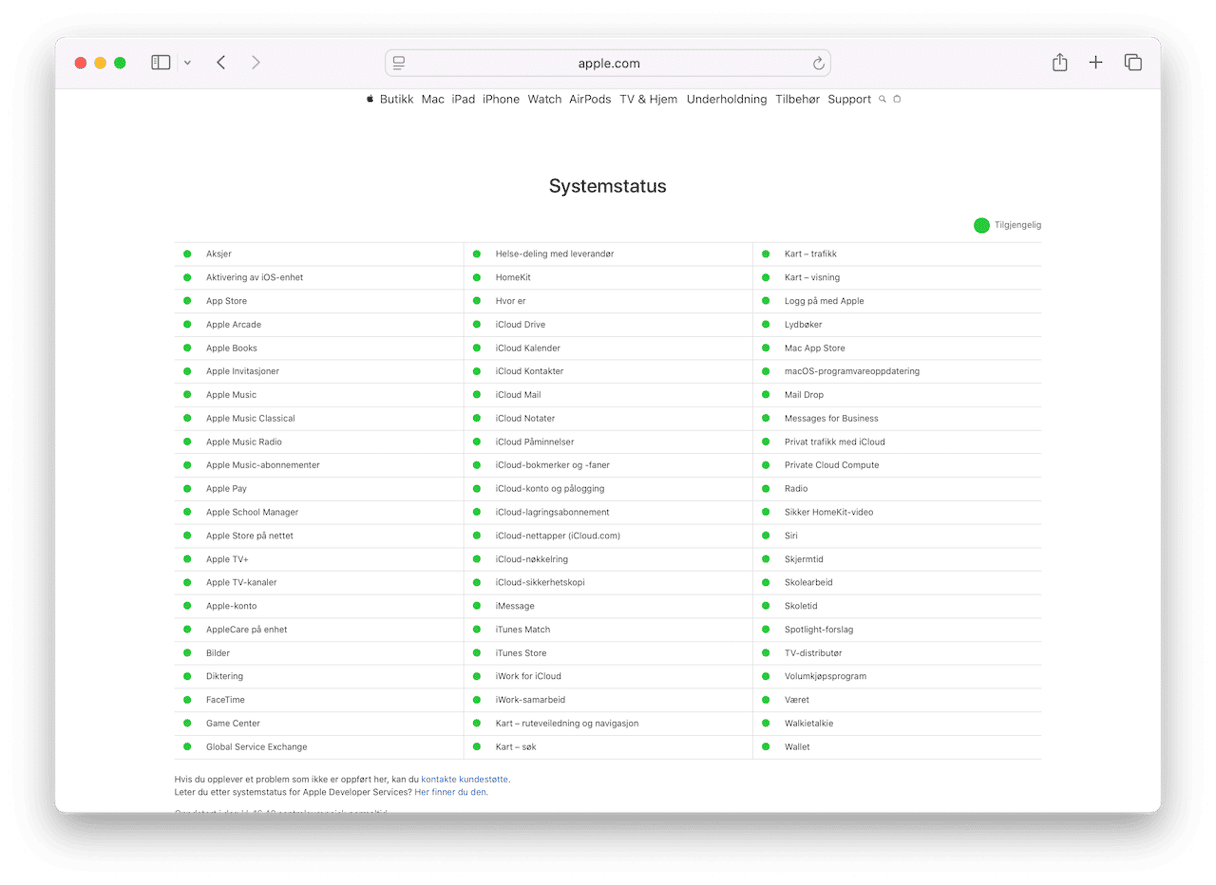Click the page reader icon in address bar

point(399,64)
